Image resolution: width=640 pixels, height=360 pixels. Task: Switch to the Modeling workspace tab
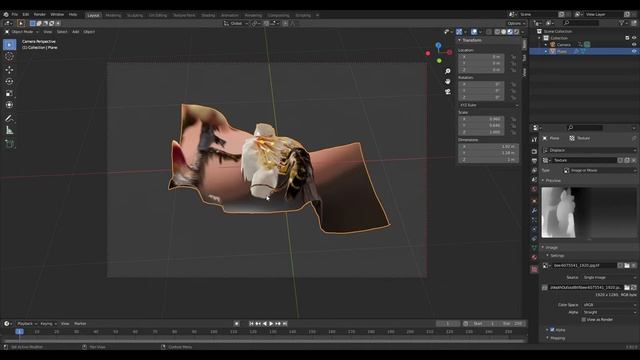tap(113, 15)
